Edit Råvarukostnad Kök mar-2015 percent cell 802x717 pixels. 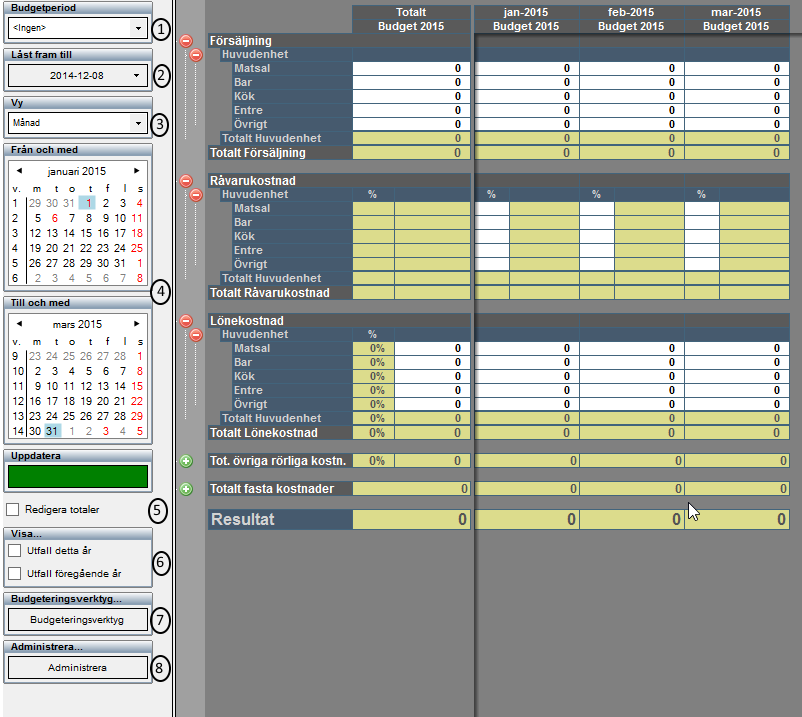(702, 237)
